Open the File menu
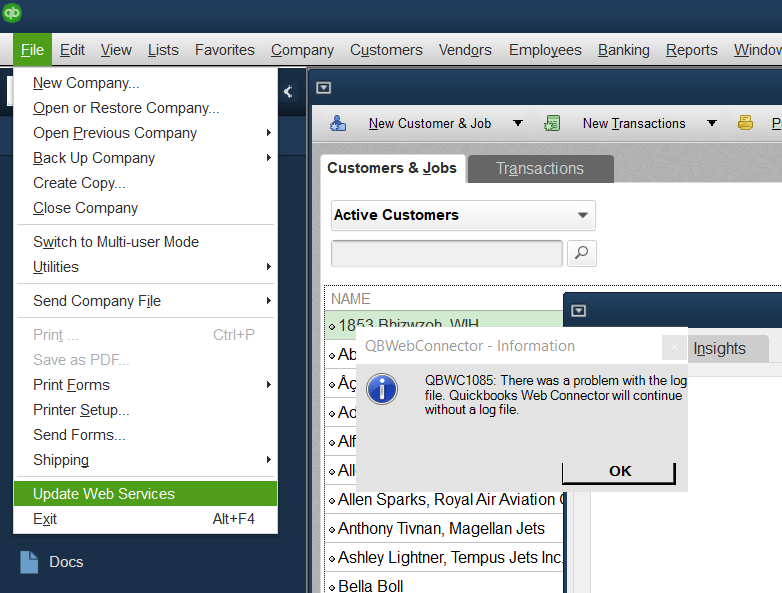Image resolution: width=782 pixels, height=593 pixels. tap(32, 50)
